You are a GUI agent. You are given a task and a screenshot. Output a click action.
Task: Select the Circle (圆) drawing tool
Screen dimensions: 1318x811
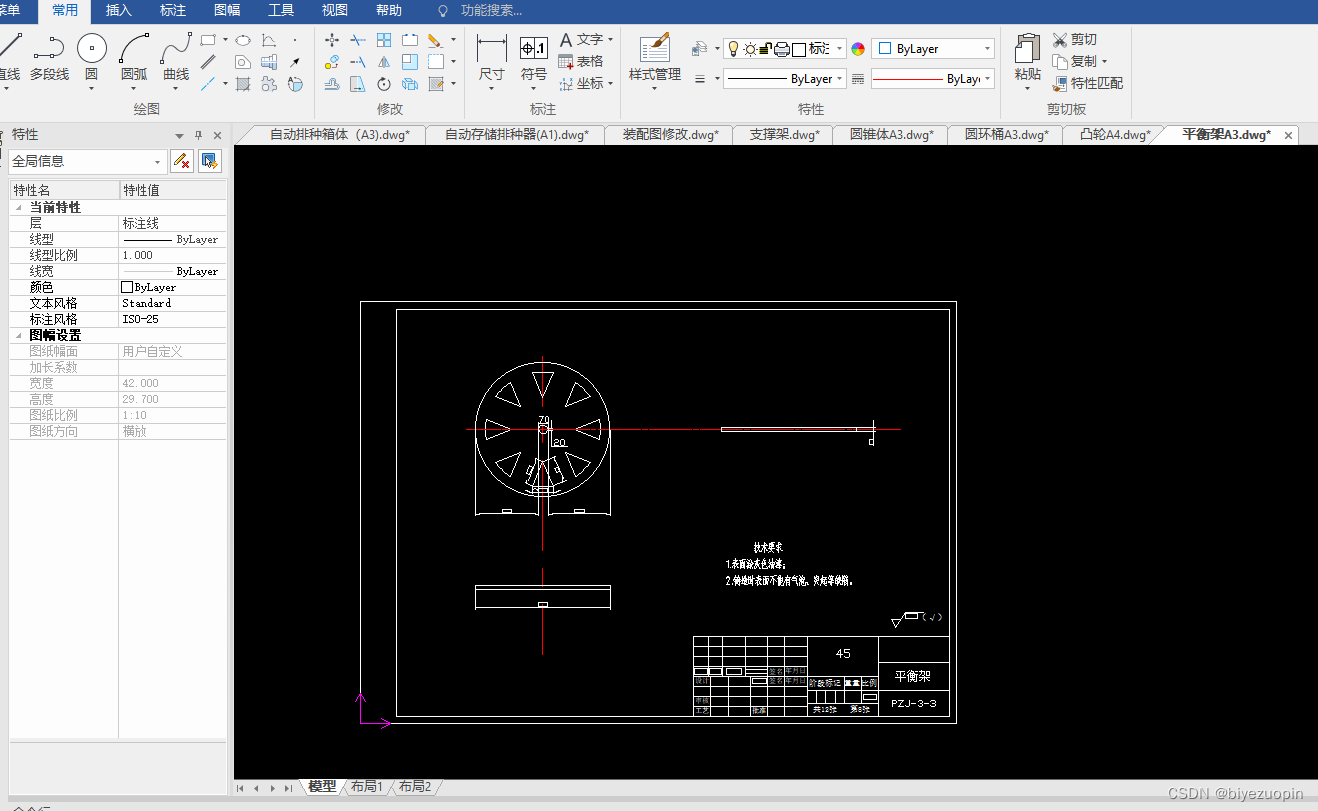(92, 57)
